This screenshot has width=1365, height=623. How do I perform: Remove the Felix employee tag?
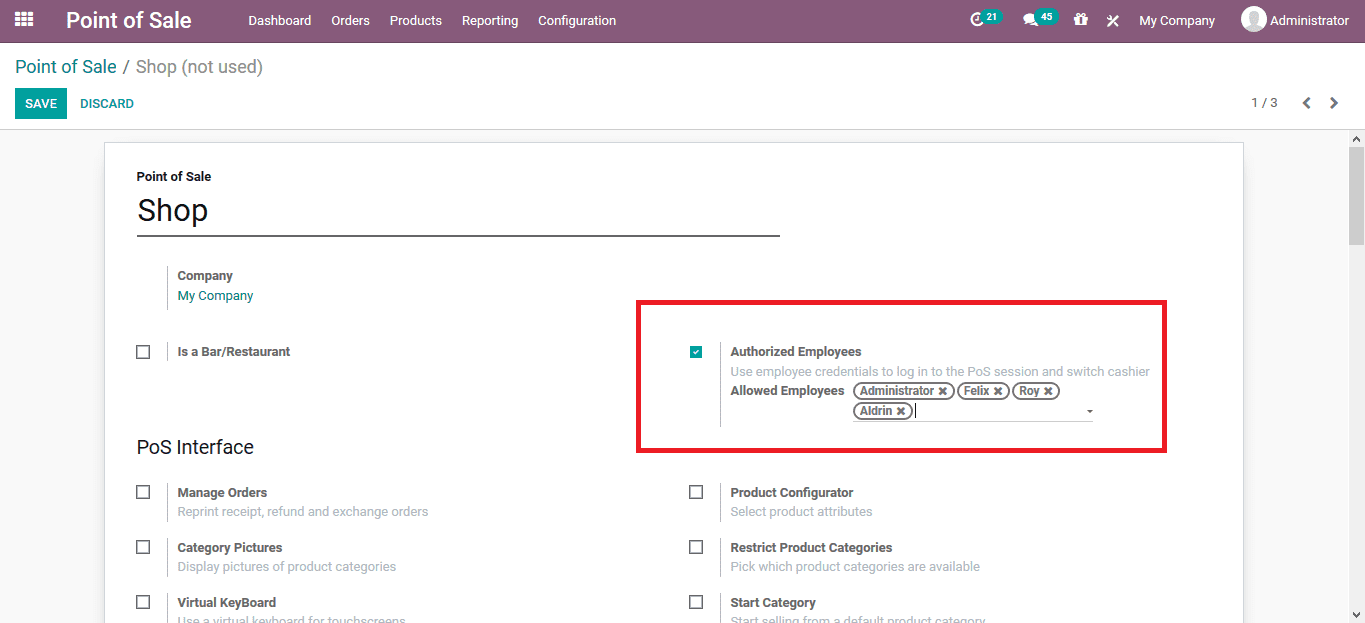[x=998, y=391]
